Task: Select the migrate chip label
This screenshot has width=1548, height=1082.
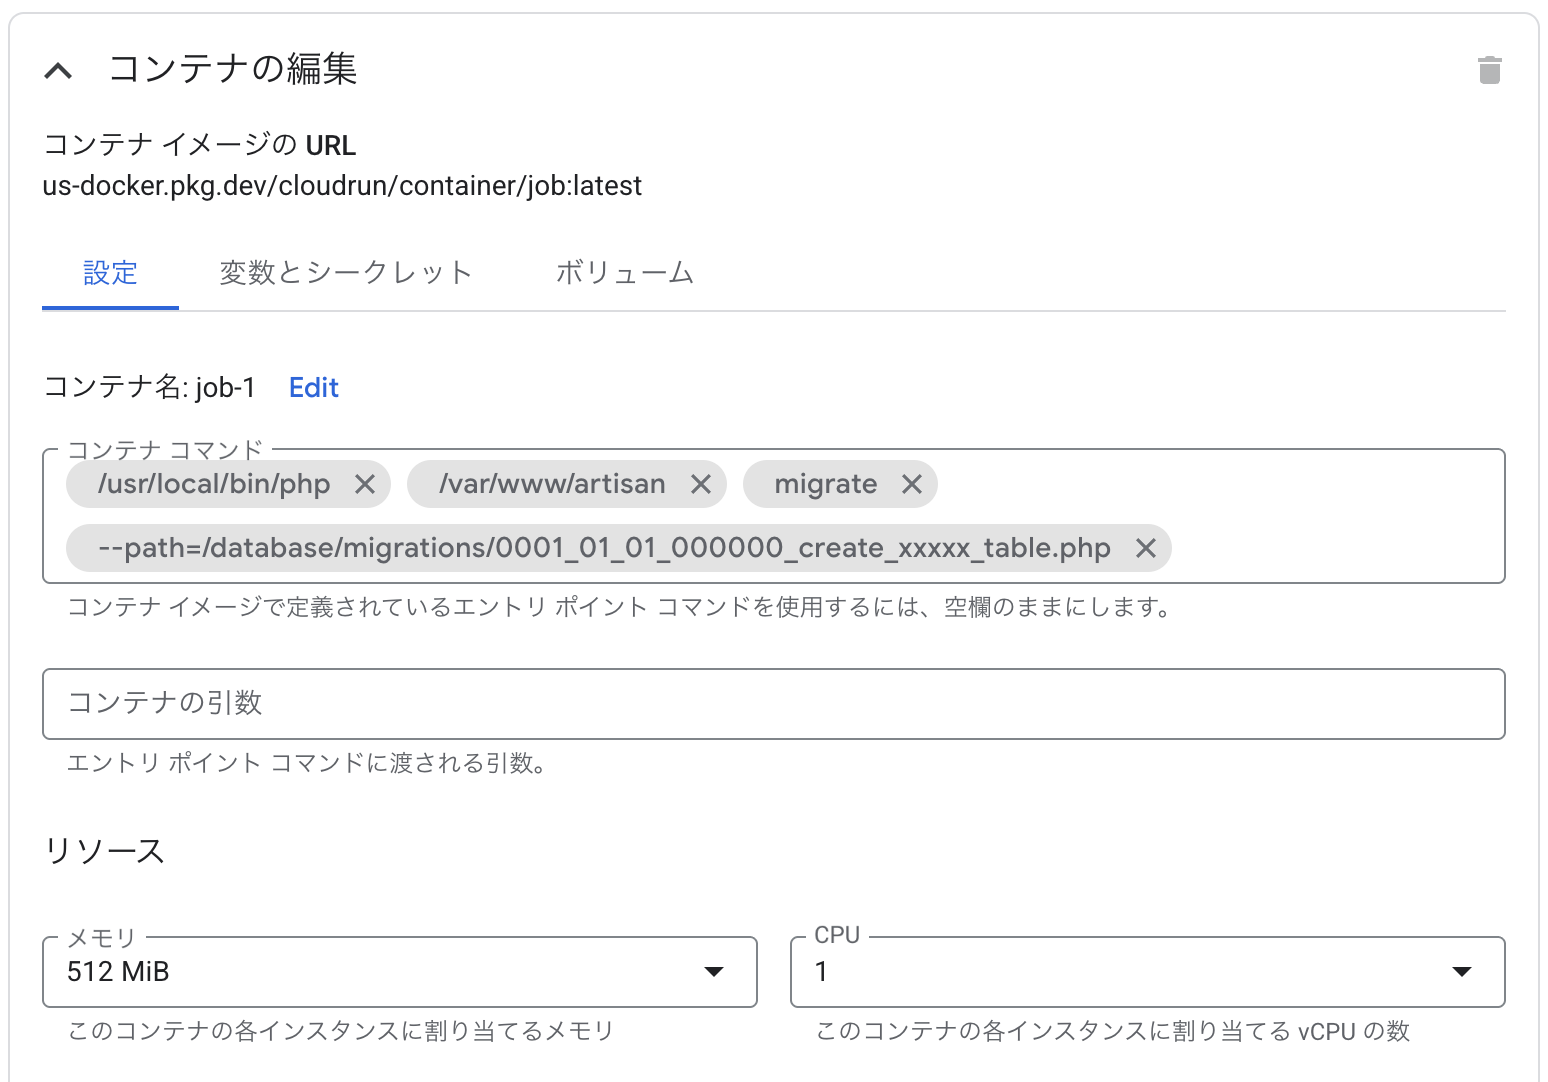Action: [825, 485]
